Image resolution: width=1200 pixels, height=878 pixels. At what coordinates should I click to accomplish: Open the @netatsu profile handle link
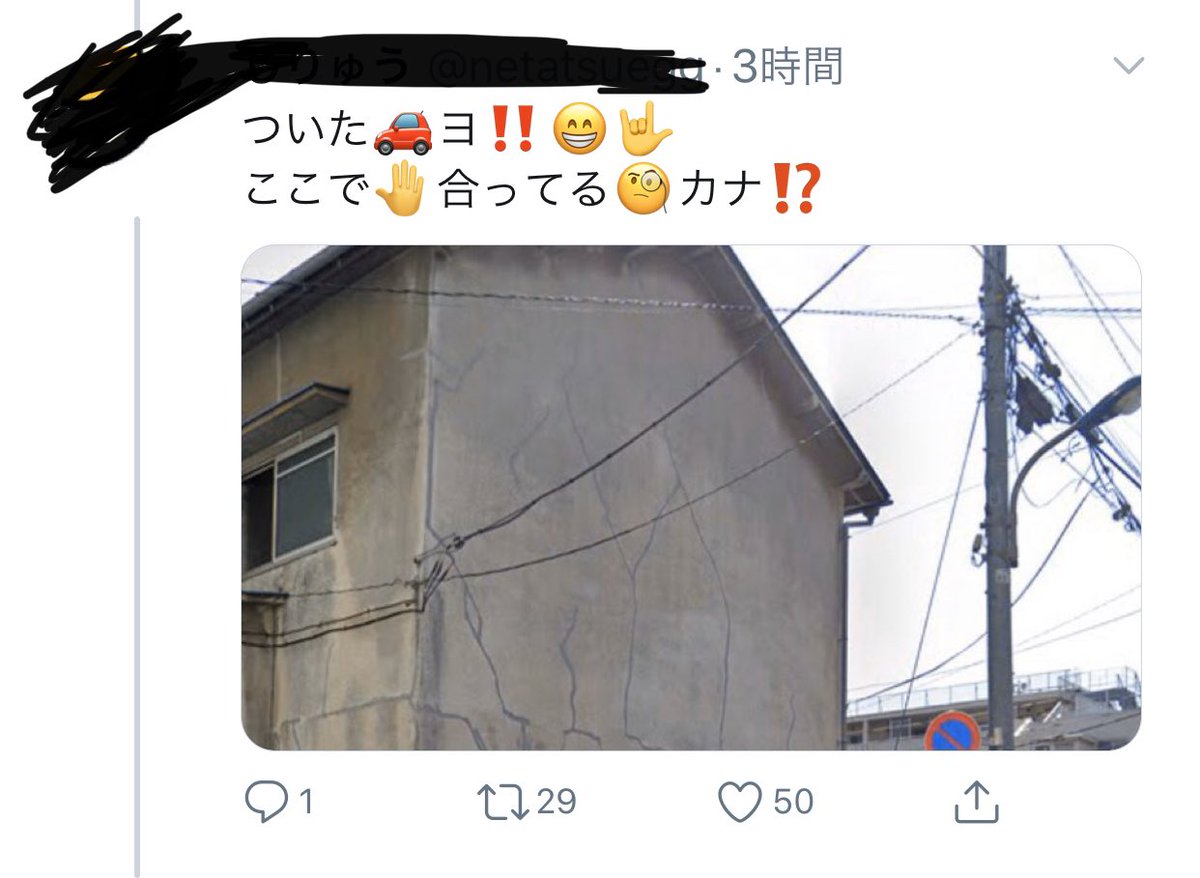pyautogui.click(x=568, y=68)
